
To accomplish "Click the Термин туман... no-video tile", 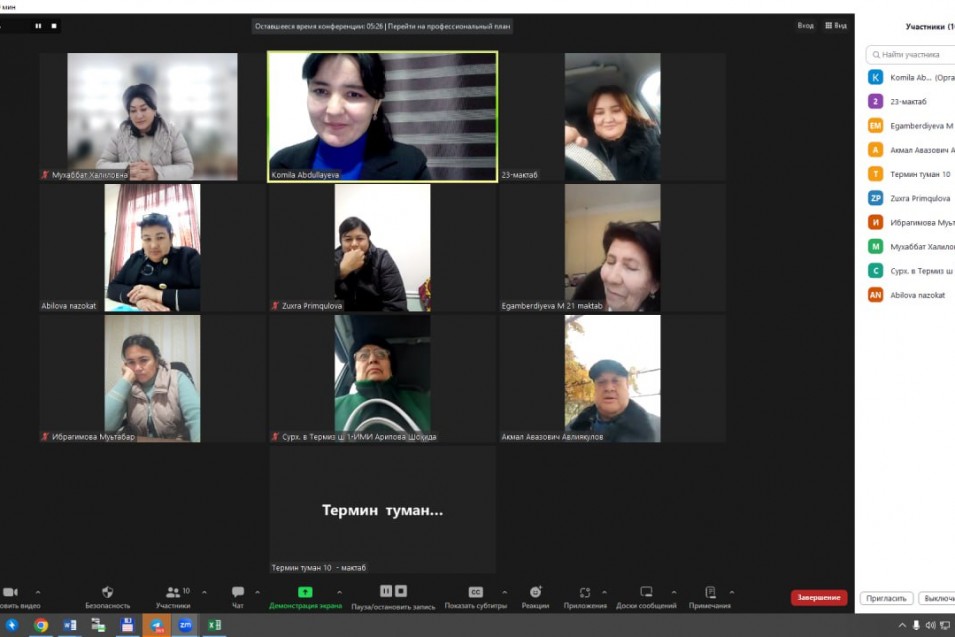I will [382, 510].
